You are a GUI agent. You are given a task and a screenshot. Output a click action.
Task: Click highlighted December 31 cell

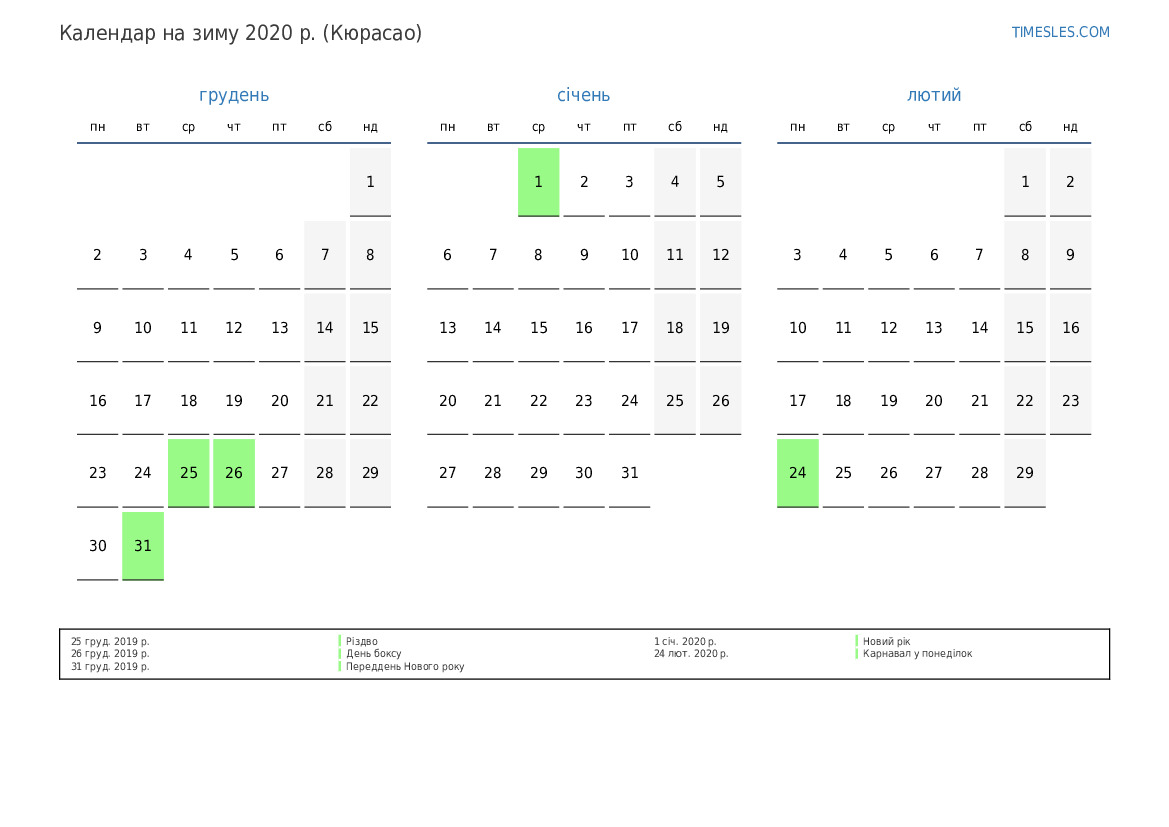click(143, 546)
